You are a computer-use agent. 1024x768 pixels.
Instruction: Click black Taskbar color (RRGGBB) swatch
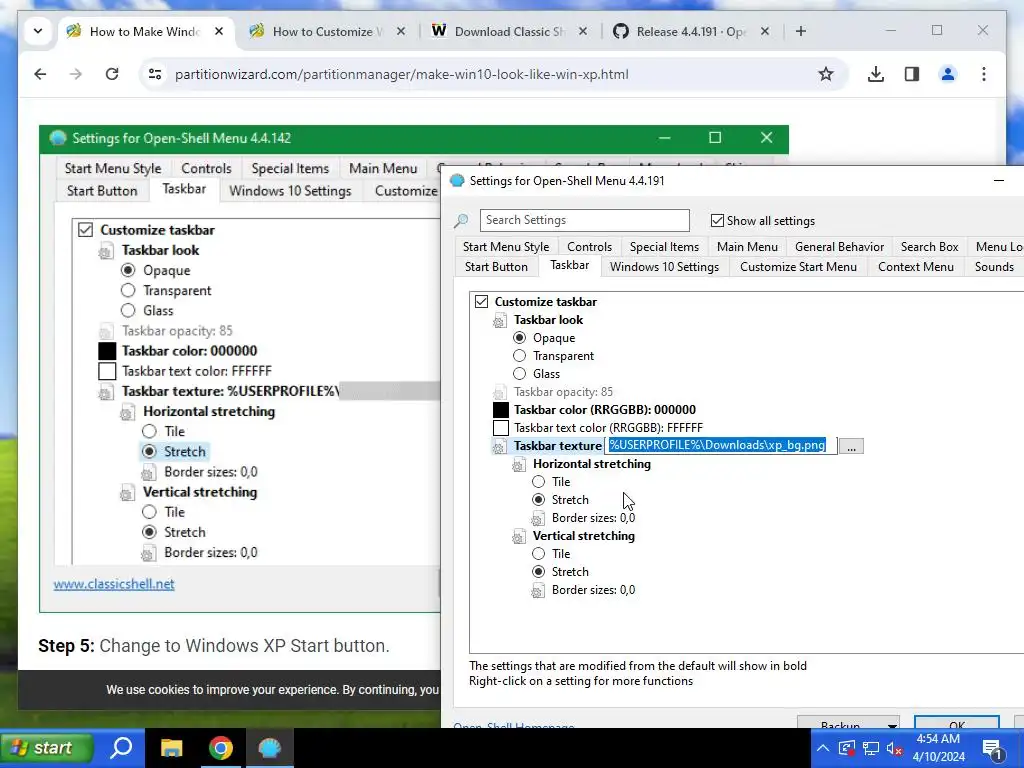coord(501,409)
